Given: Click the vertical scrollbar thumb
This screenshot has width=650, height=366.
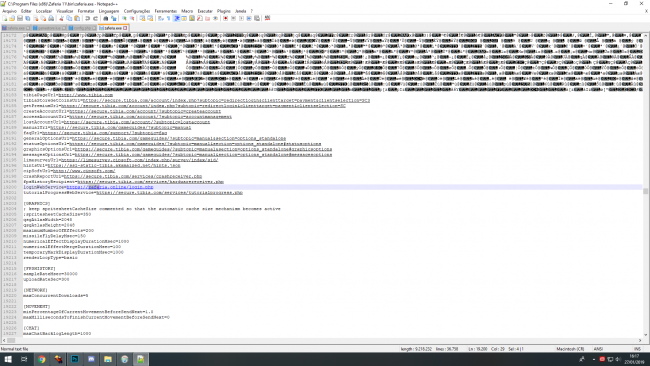Looking at the screenshot, I should tap(645, 191).
